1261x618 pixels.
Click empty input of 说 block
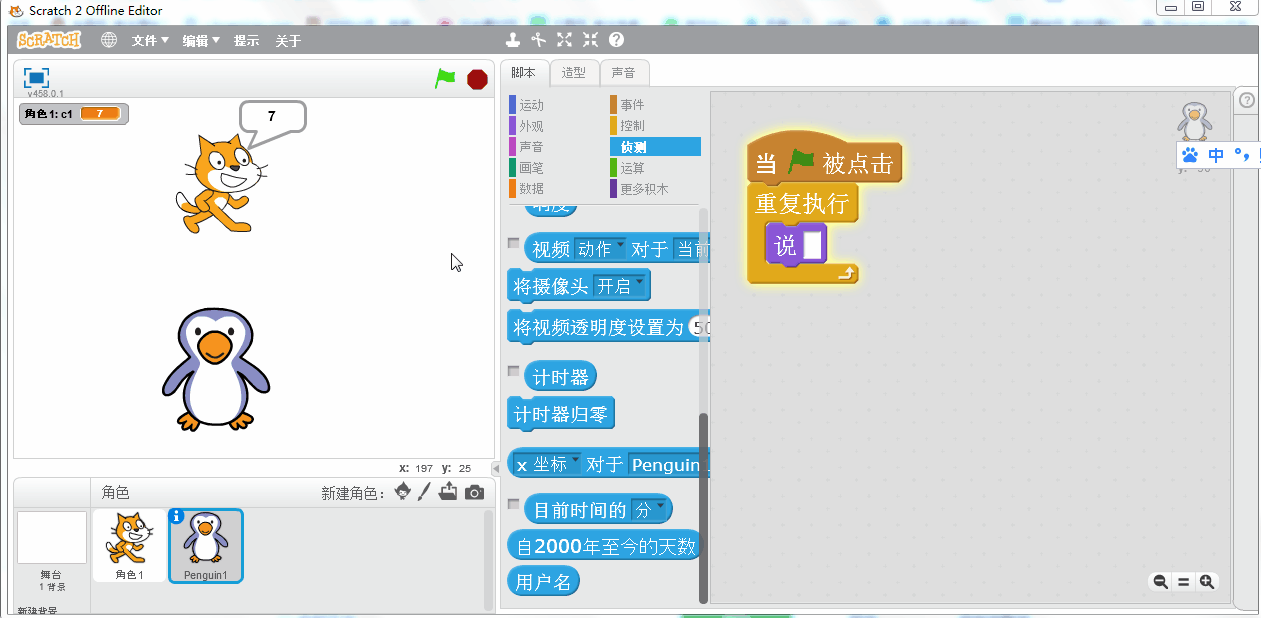811,245
